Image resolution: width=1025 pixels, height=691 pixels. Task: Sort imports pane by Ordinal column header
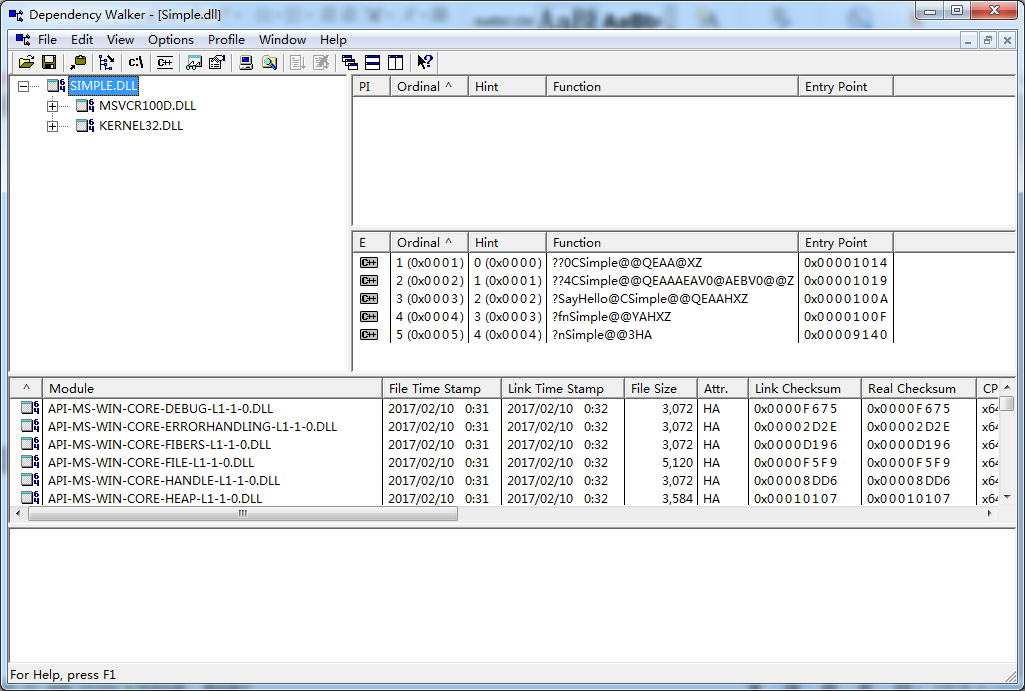(429, 87)
